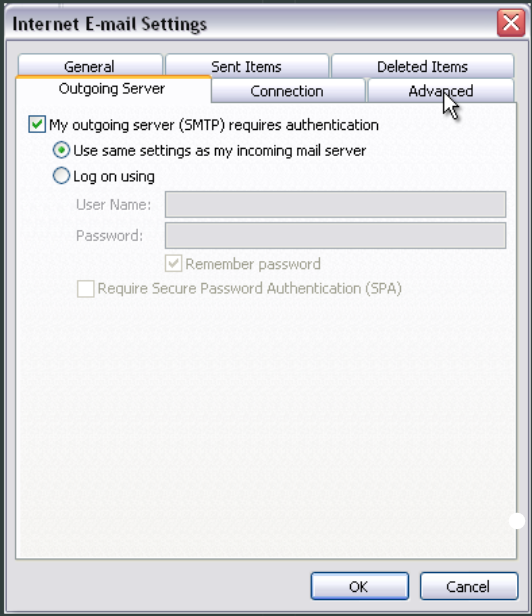Focus the Password text box
532x616 pixels.
[x=335, y=235]
